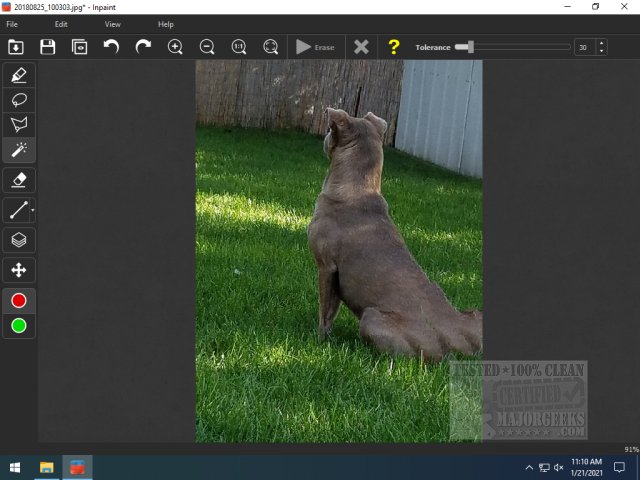Expand the Line tool options arrow
Image resolution: width=640 pixels, height=480 pixels.
coord(33,211)
